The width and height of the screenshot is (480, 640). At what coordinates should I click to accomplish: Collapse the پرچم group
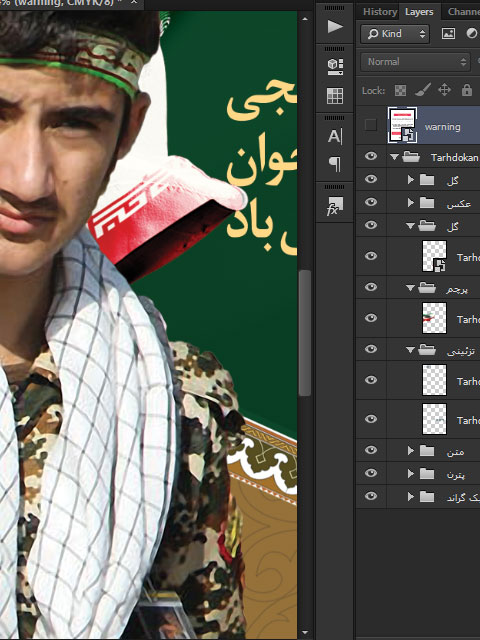[x=410, y=288]
